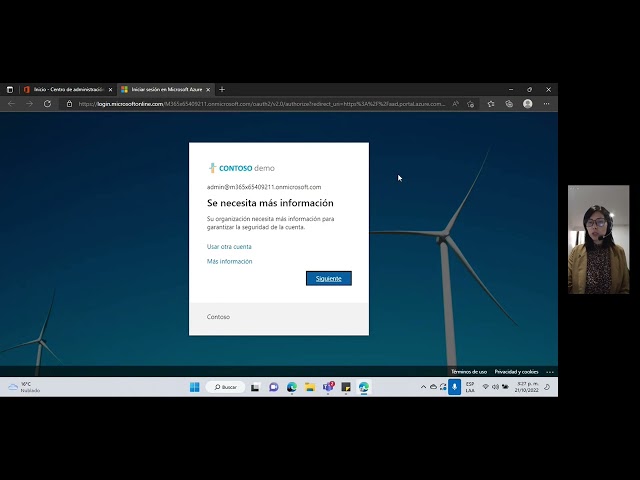This screenshot has width=640, height=480.
Task: Open Sticky Notes taskbar icon
Action: point(346,387)
